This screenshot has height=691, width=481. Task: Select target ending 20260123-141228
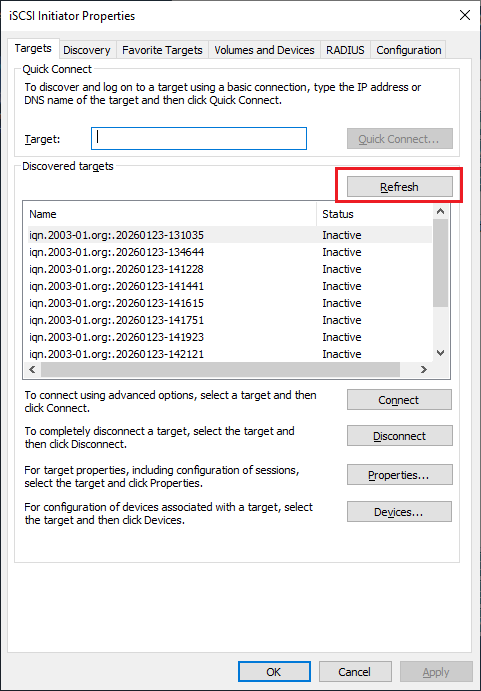[x=229, y=269]
